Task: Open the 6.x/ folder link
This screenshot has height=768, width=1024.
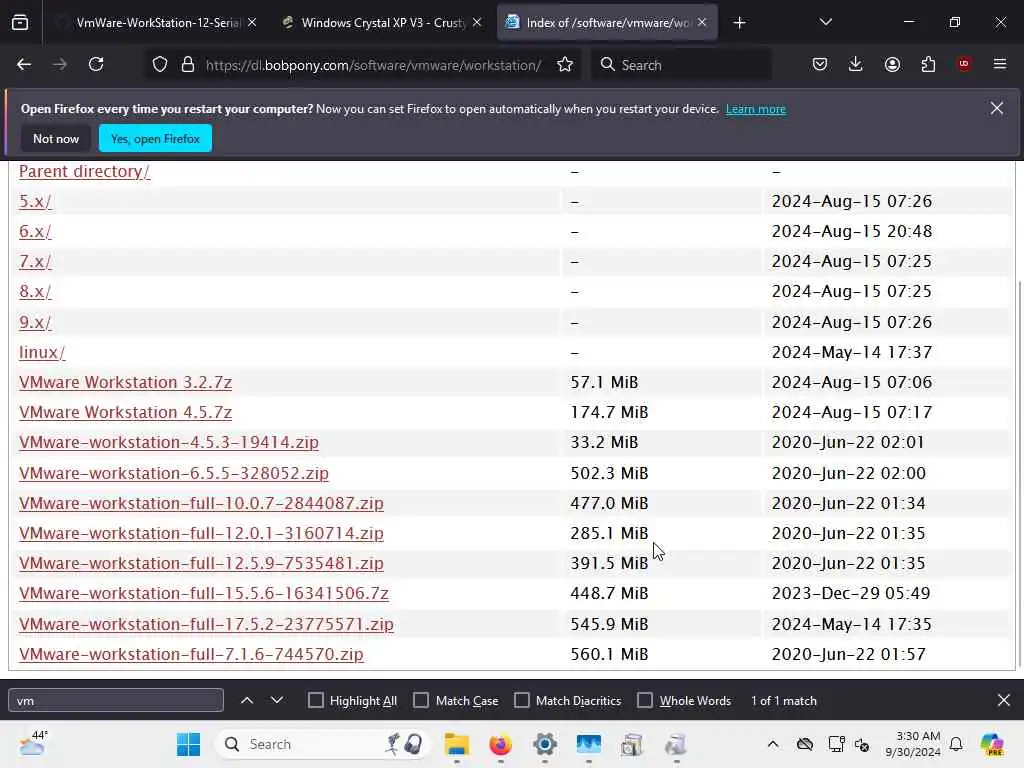Action: point(35,231)
